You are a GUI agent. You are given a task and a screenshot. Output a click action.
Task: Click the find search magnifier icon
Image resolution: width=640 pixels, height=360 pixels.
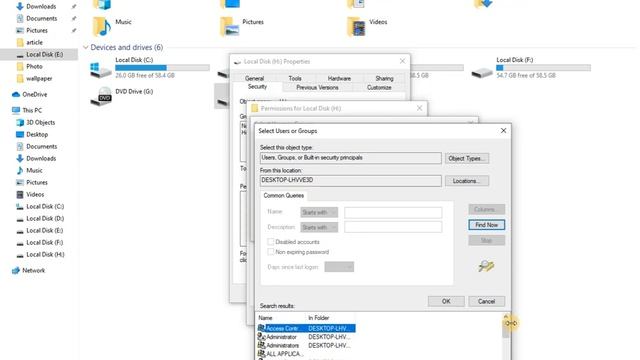coord(486,266)
